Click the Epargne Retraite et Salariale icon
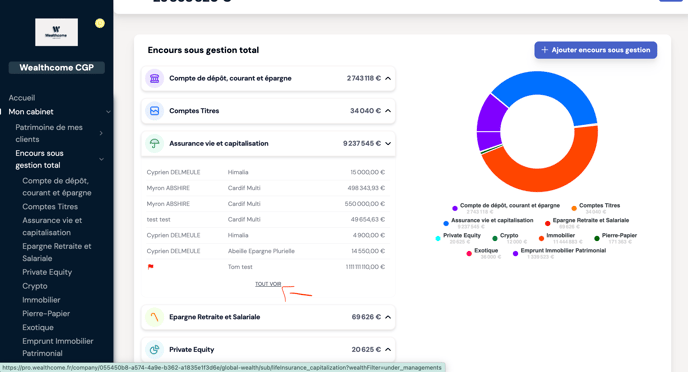The height and width of the screenshot is (372, 688). click(x=154, y=317)
